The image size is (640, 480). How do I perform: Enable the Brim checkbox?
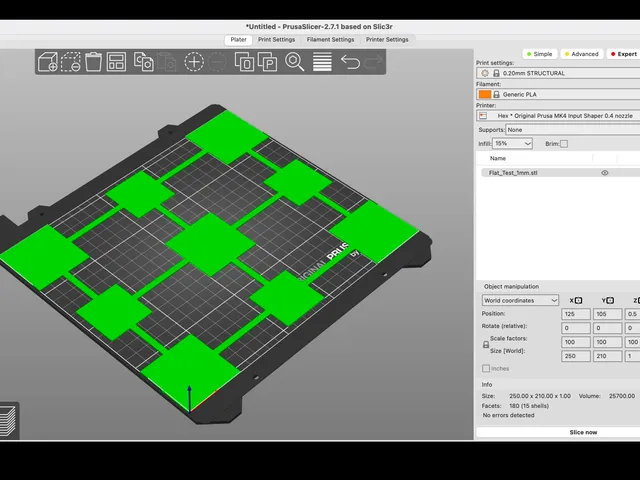[x=564, y=144]
